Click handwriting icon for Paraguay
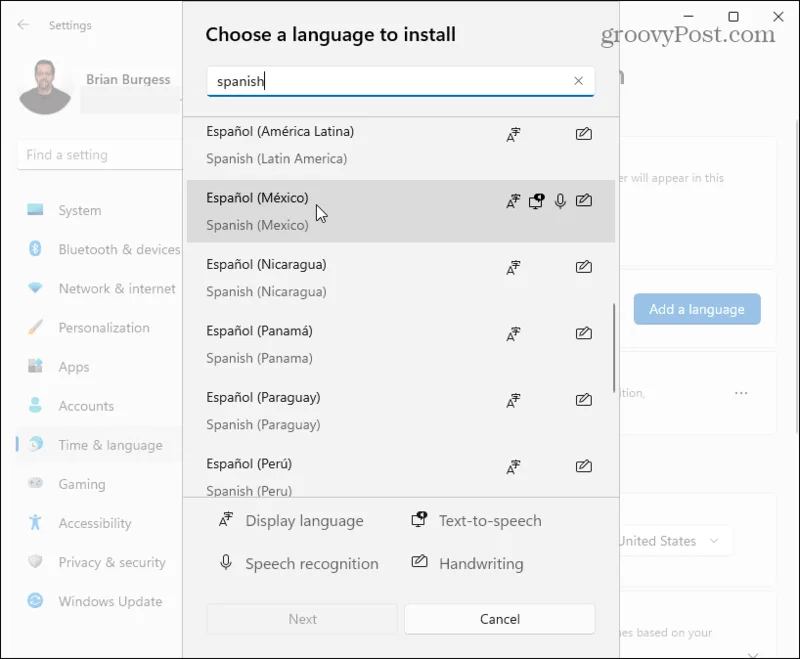Image resolution: width=800 pixels, height=659 pixels. 584,400
